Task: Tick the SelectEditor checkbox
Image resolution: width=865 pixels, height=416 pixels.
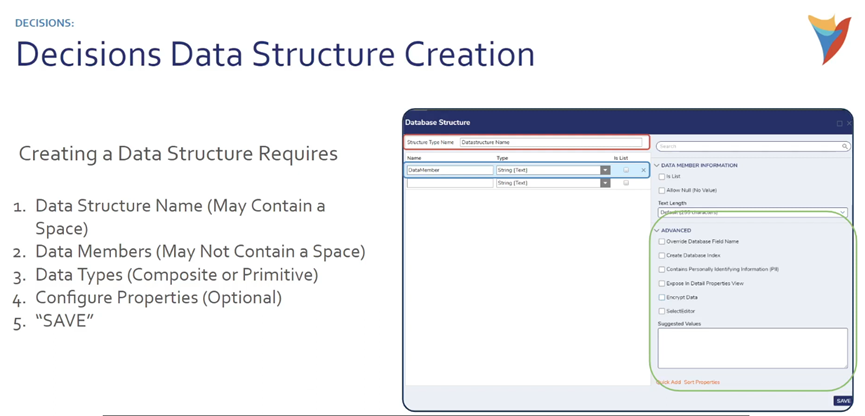Action: 662,311
